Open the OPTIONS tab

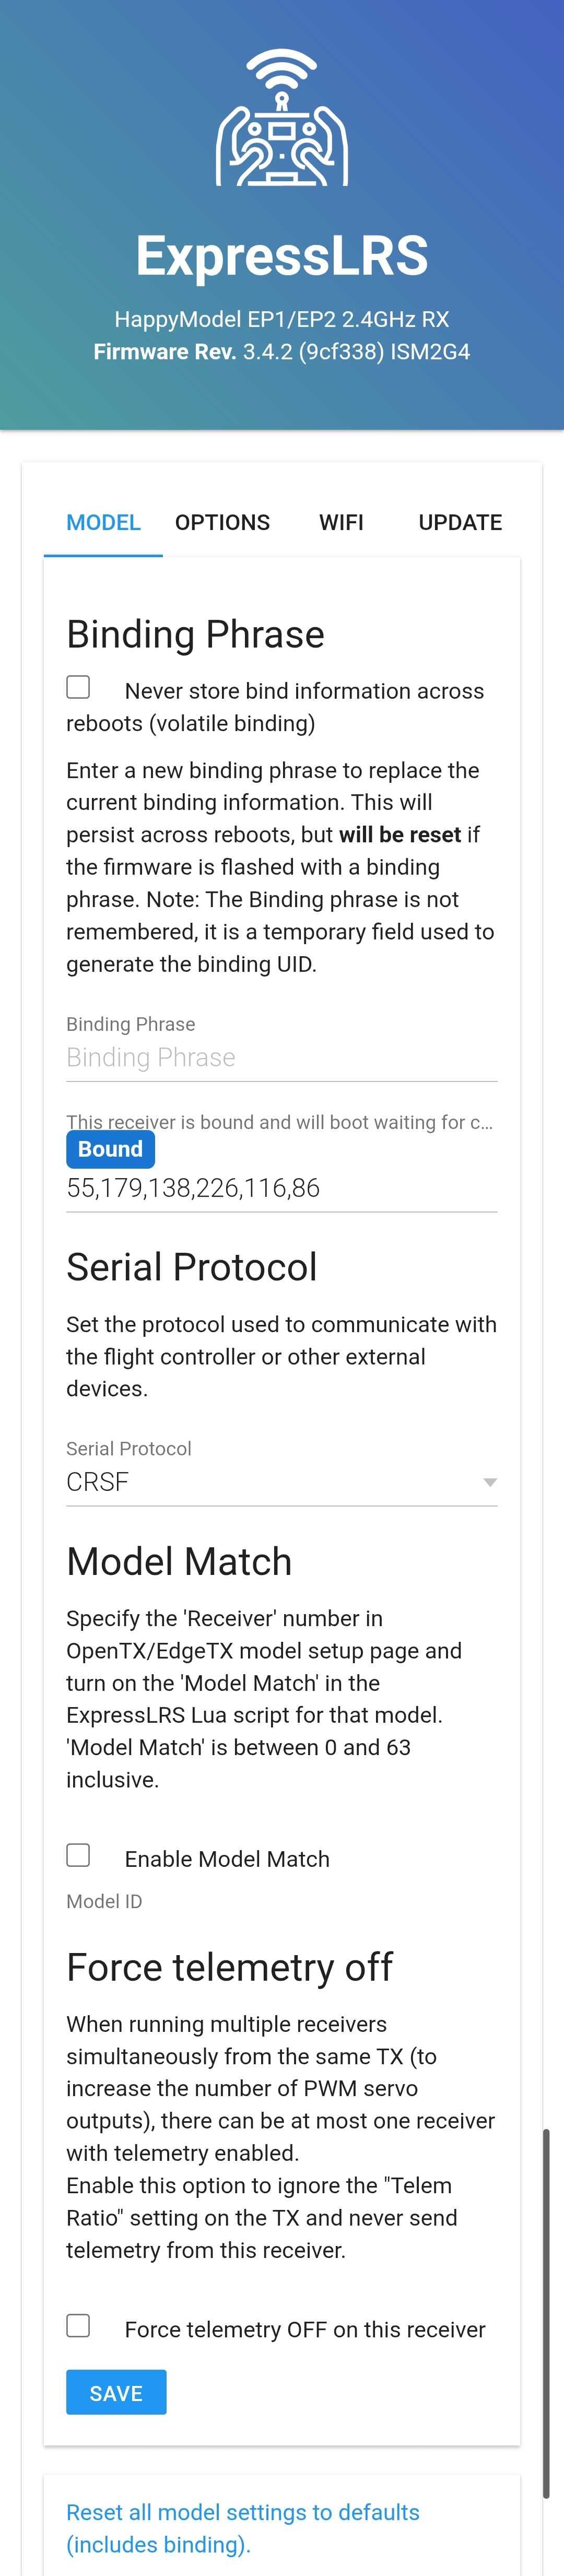point(222,522)
